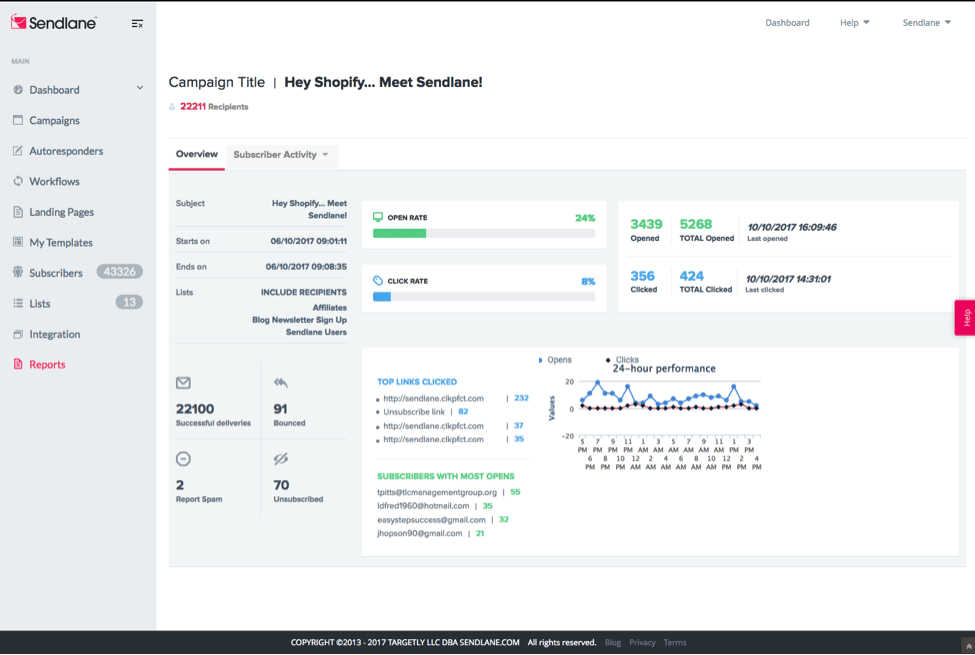Click the 43326 Subscribers count badge
The height and width of the screenshot is (655, 975).
point(119,272)
